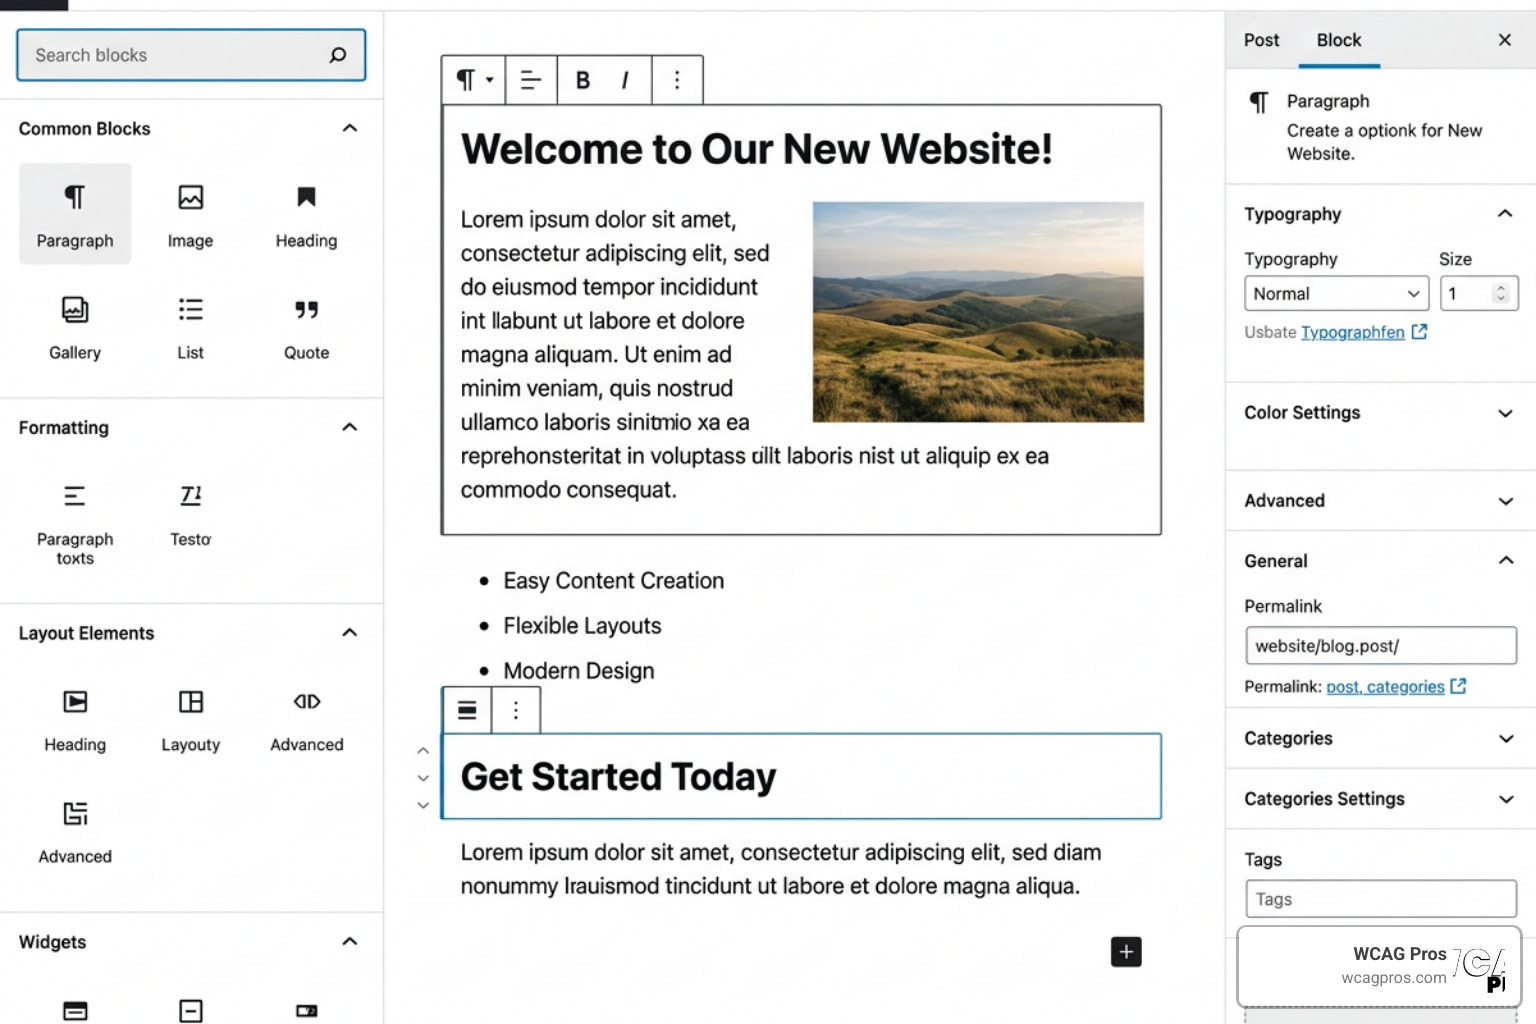Click the search magnifier icon
The width and height of the screenshot is (1536, 1024).
(x=338, y=55)
